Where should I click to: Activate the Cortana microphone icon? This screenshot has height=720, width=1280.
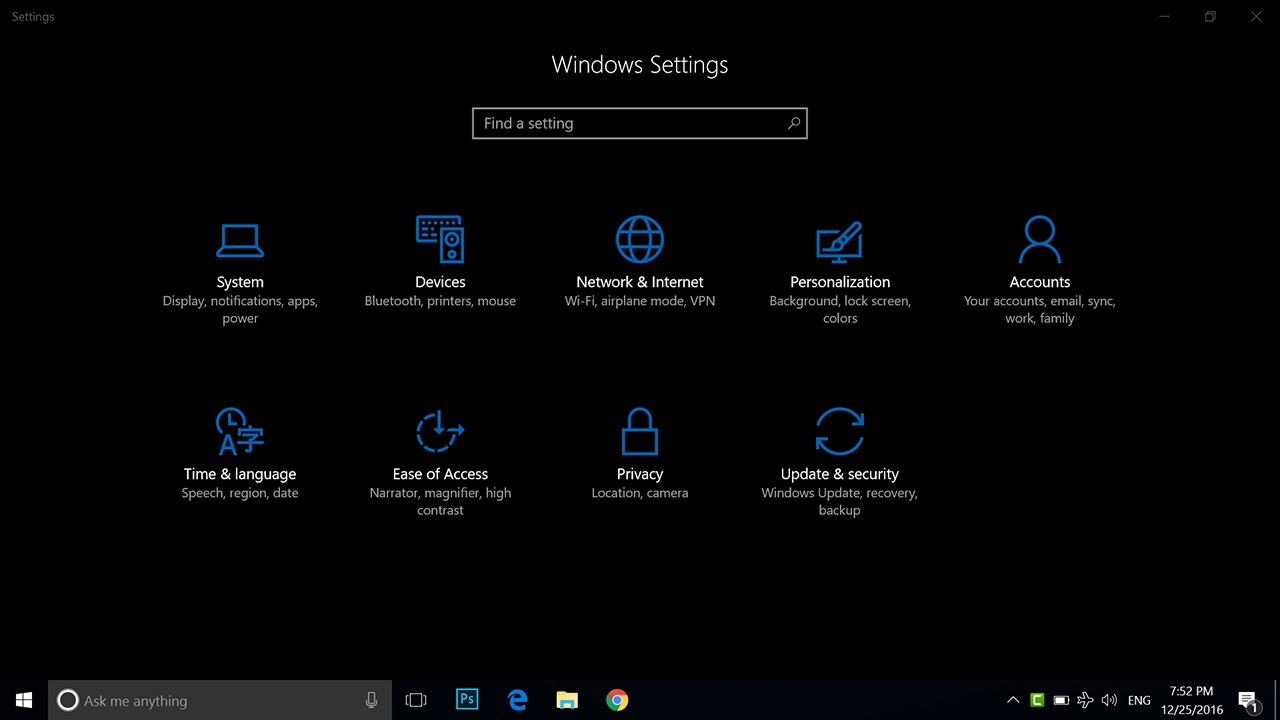tap(372, 700)
